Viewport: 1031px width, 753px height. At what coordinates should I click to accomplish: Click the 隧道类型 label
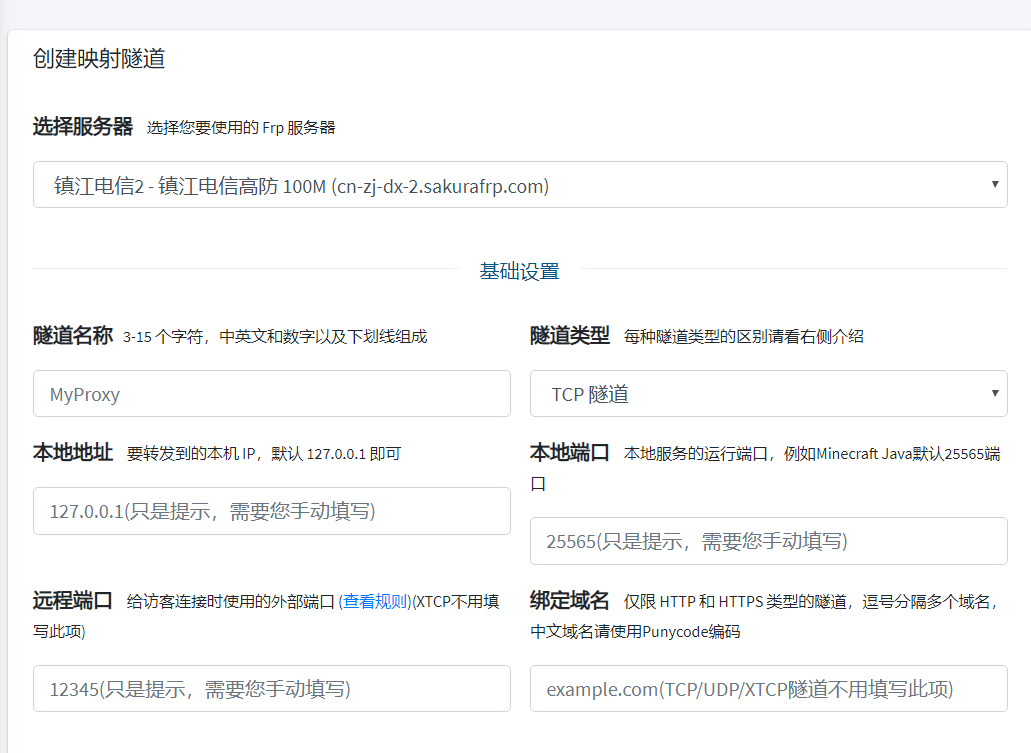point(570,335)
